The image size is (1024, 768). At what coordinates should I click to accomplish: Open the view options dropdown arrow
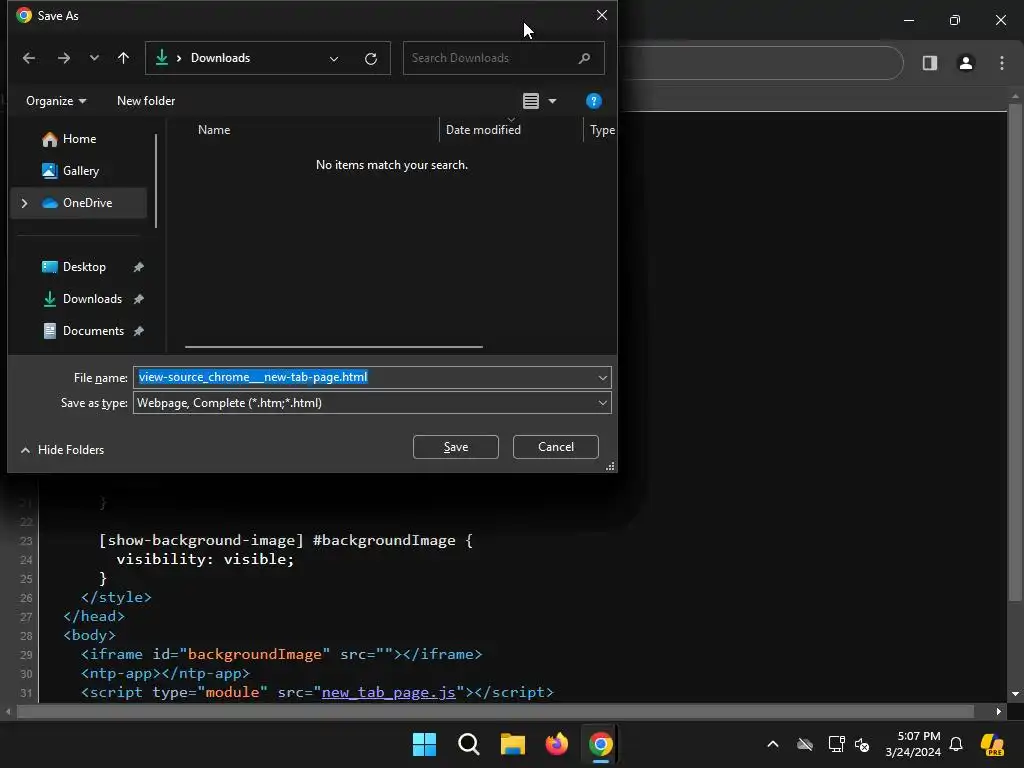(x=552, y=101)
